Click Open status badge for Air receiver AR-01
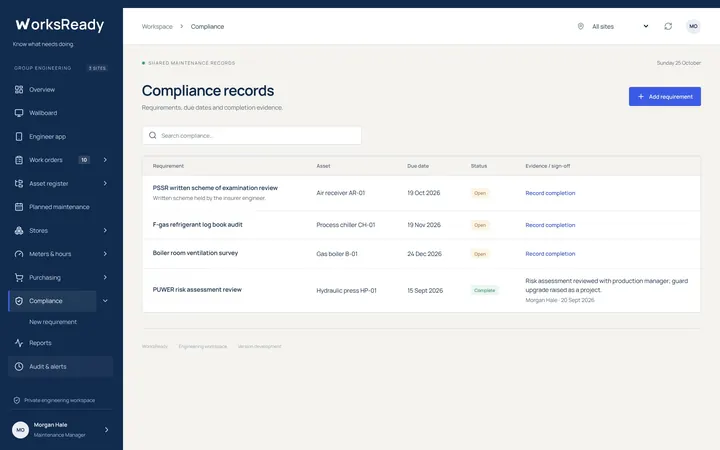Viewport: 720px width, 450px height. tap(480, 193)
